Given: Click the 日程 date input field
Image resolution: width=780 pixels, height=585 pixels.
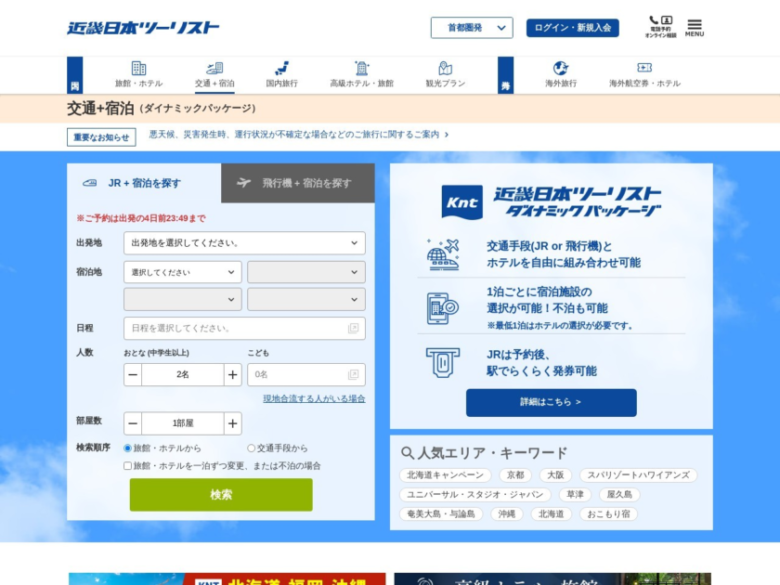Looking at the screenshot, I should [x=244, y=328].
